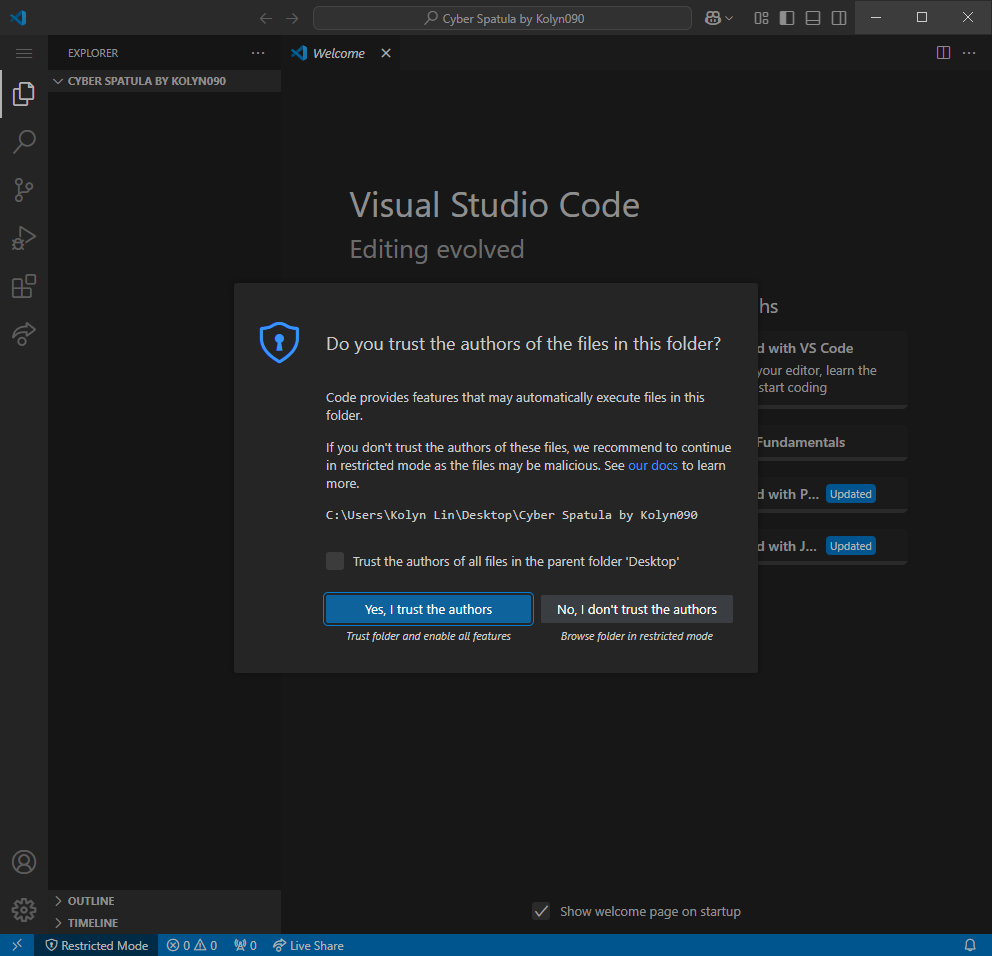The height and width of the screenshot is (956, 992).
Task: Follow the 'our docs' link
Action: 652,466
